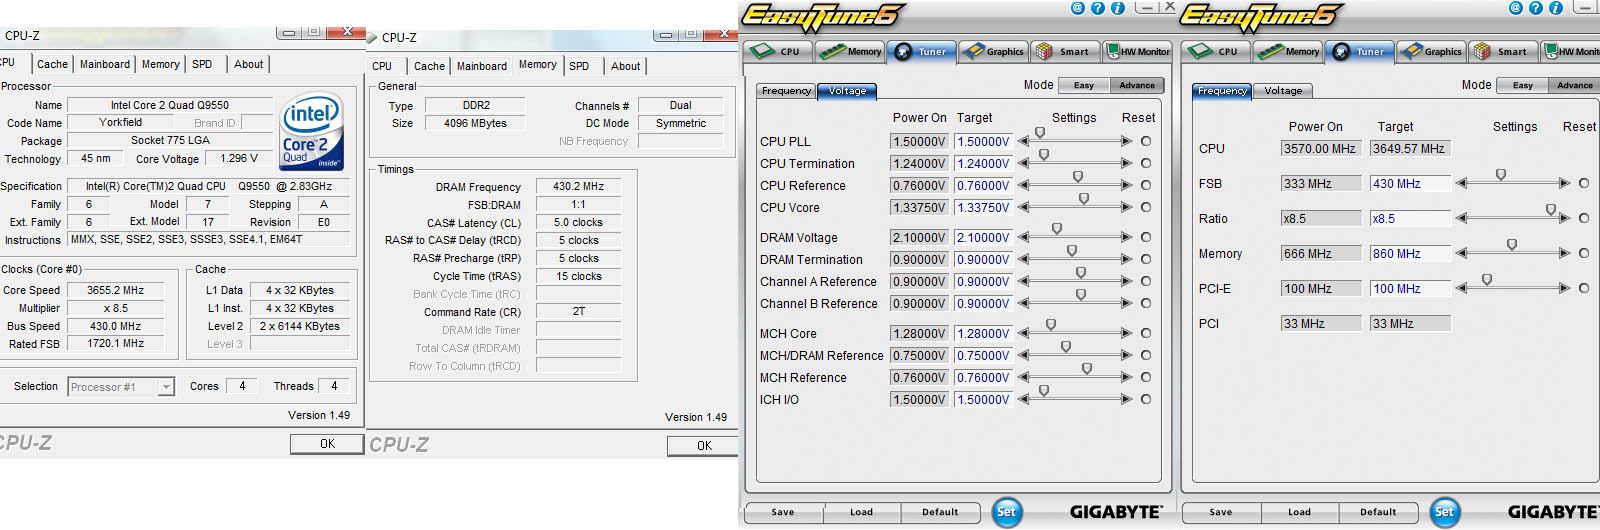Viewport: 1600px width, 530px height.
Task: Click Save in the Voltage EasyTune6 window
Action: pyautogui.click(x=783, y=512)
